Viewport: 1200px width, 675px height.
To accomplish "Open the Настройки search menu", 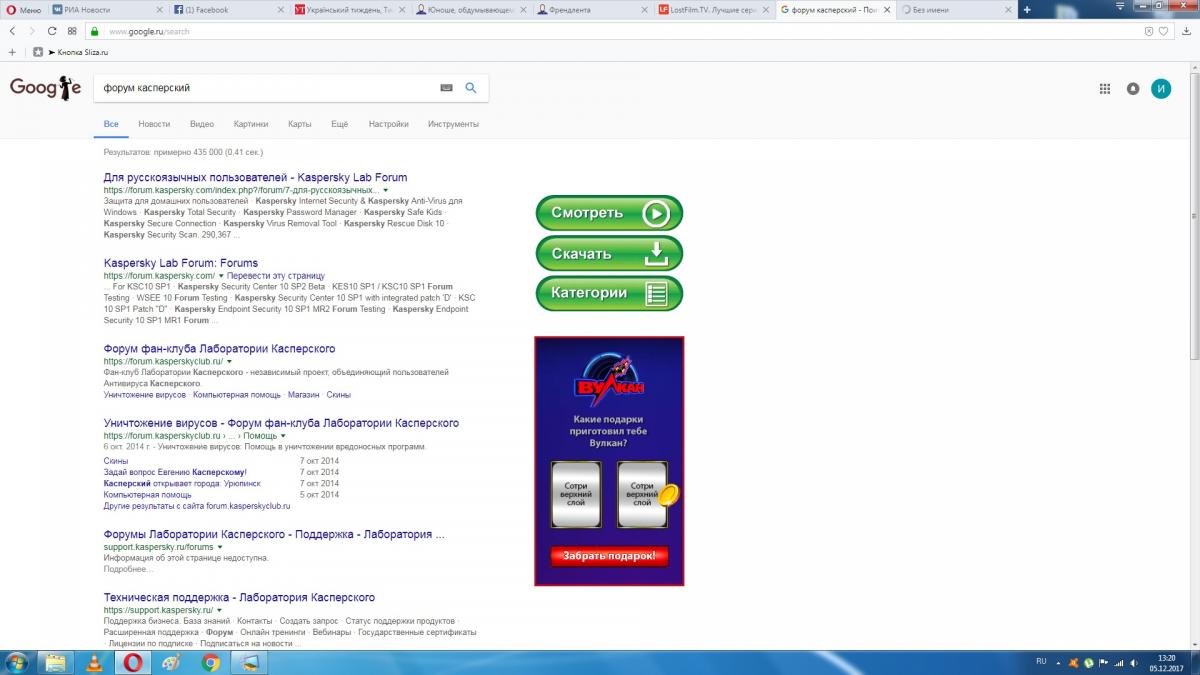I will click(x=388, y=124).
